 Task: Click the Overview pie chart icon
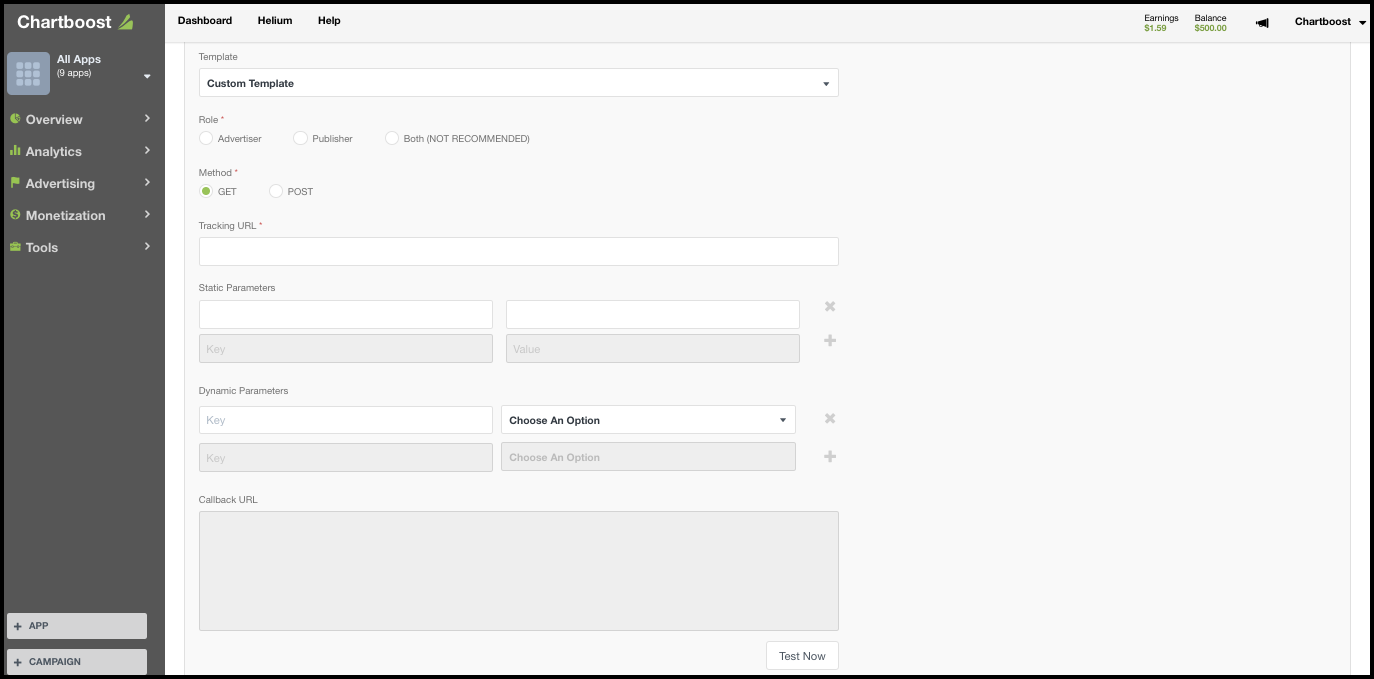point(15,119)
